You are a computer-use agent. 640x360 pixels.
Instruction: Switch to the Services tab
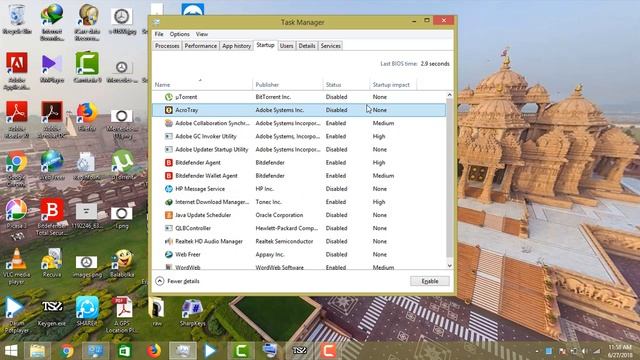pos(331,46)
